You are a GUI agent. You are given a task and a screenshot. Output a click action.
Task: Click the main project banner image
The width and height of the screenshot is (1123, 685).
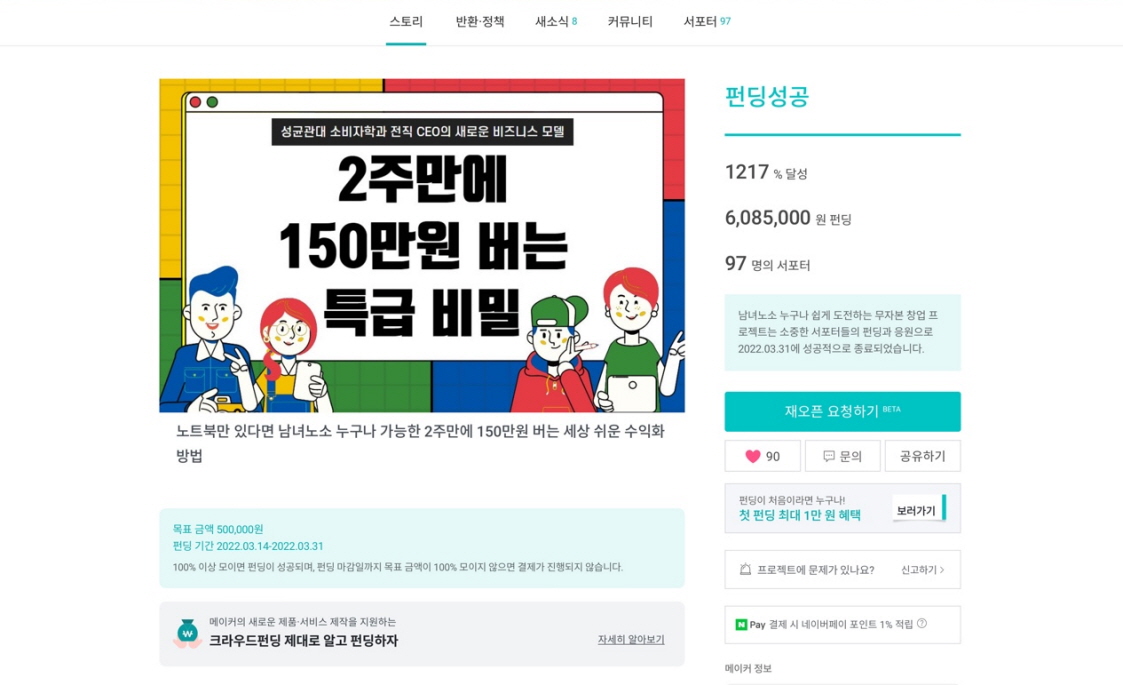(422, 246)
